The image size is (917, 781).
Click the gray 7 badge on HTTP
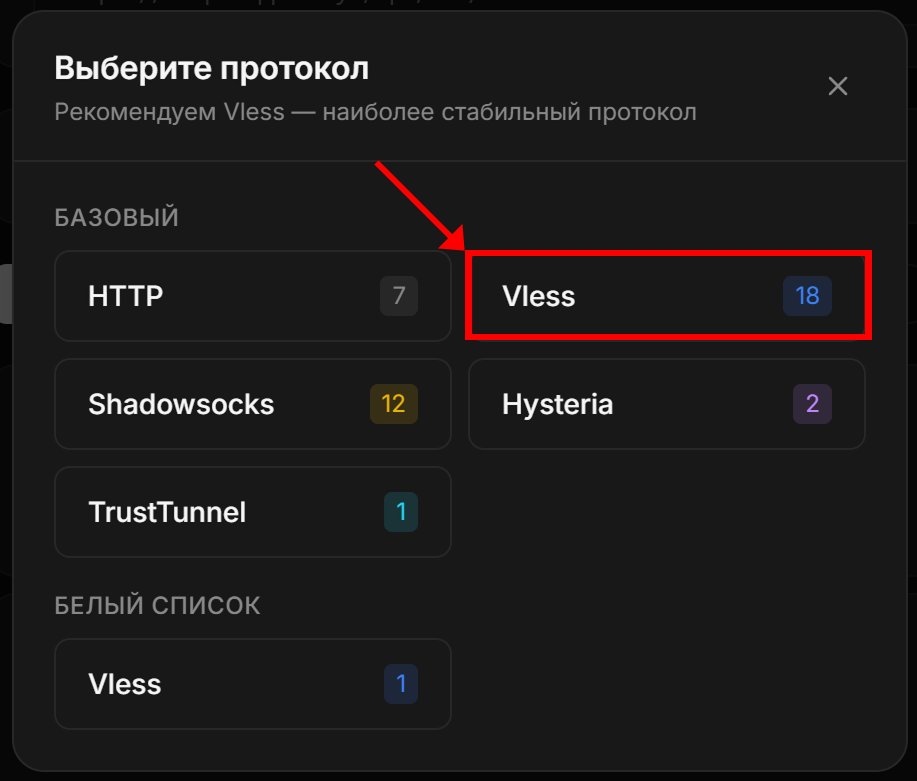[x=399, y=296]
